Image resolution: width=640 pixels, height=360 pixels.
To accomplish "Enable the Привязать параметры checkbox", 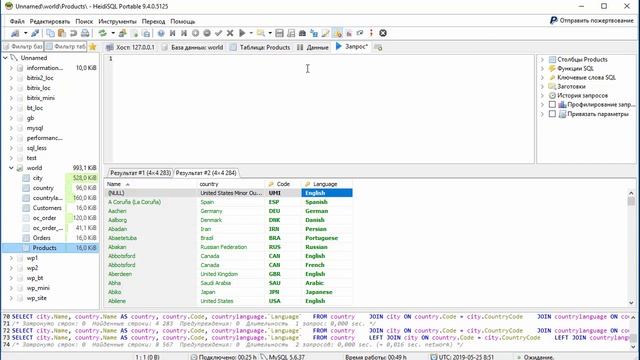I will tap(552, 114).
